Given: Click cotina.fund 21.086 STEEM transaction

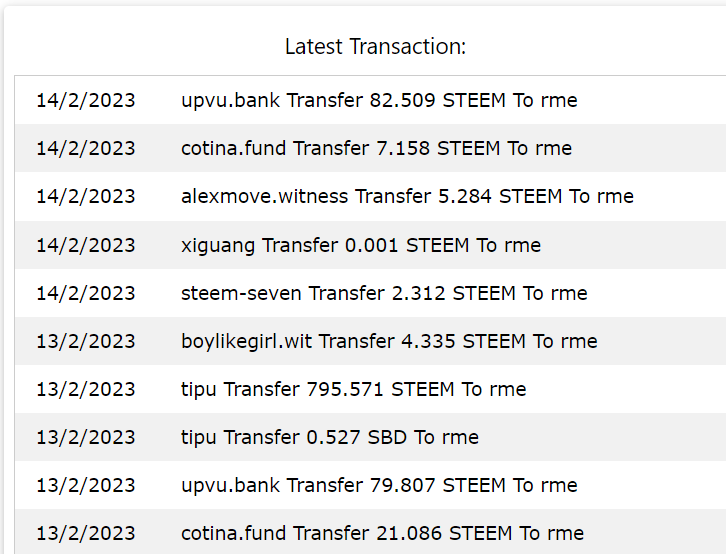Looking at the screenshot, I should coord(370,532).
